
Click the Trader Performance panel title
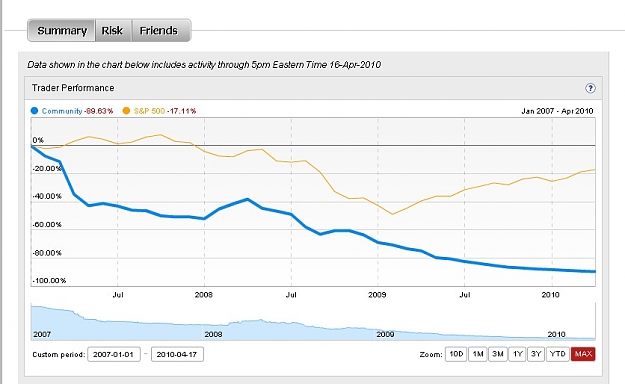[x=73, y=88]
